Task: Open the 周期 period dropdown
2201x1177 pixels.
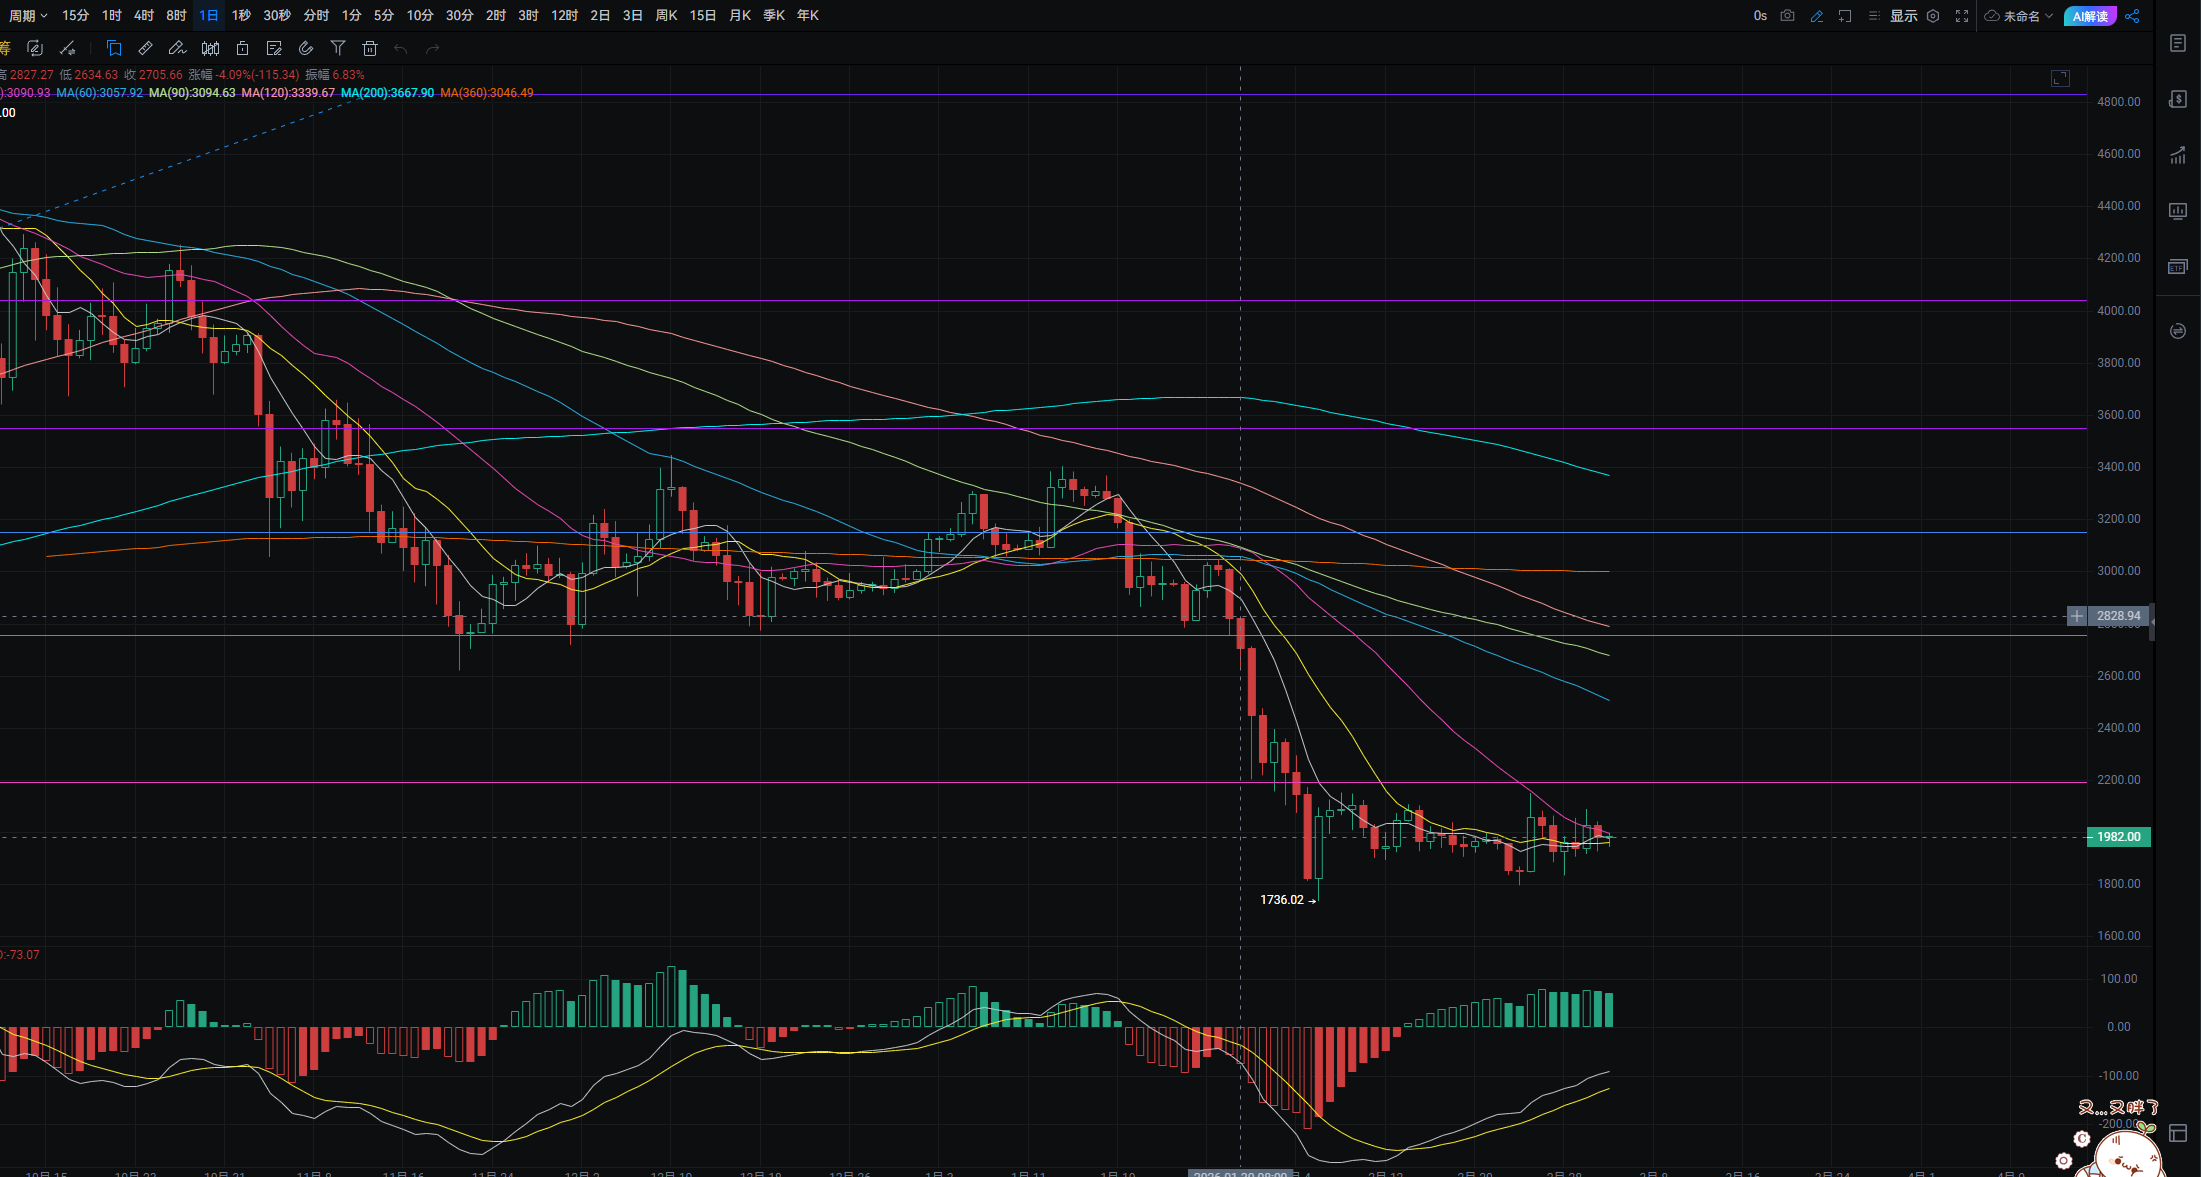Action: pos(28,16)
